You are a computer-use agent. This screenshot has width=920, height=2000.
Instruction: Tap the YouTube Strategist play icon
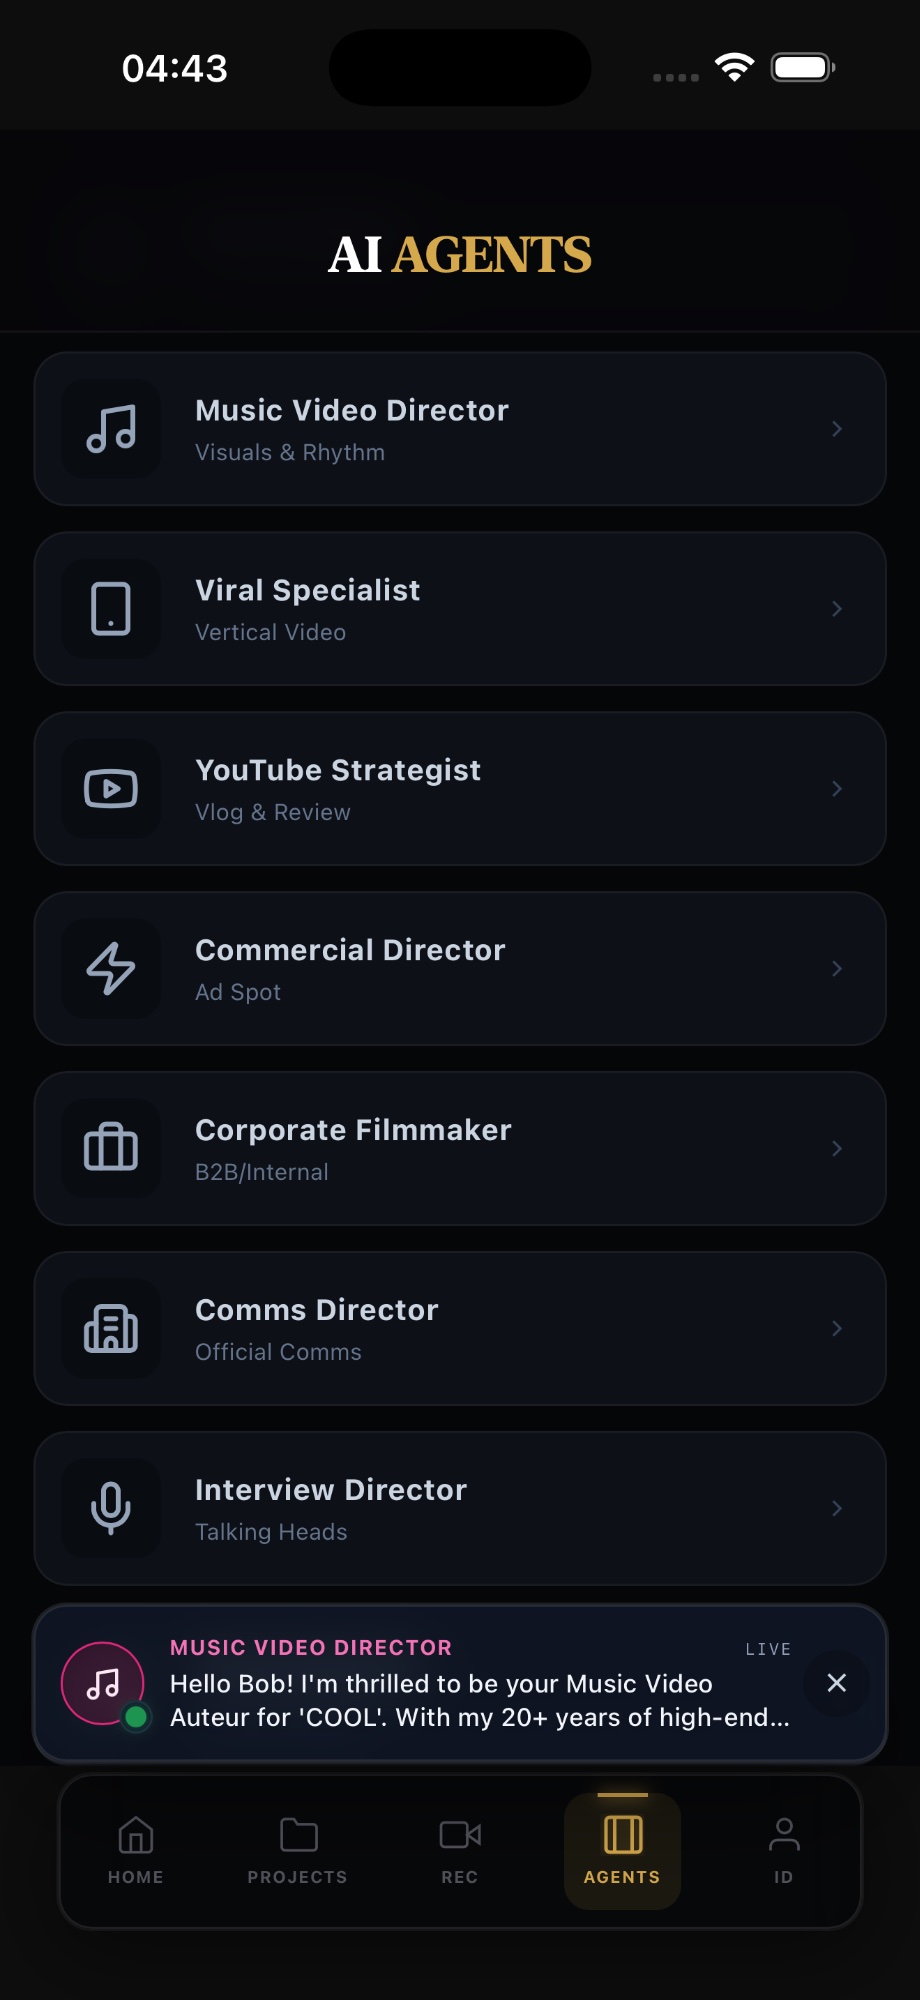(x=111, y=789)
